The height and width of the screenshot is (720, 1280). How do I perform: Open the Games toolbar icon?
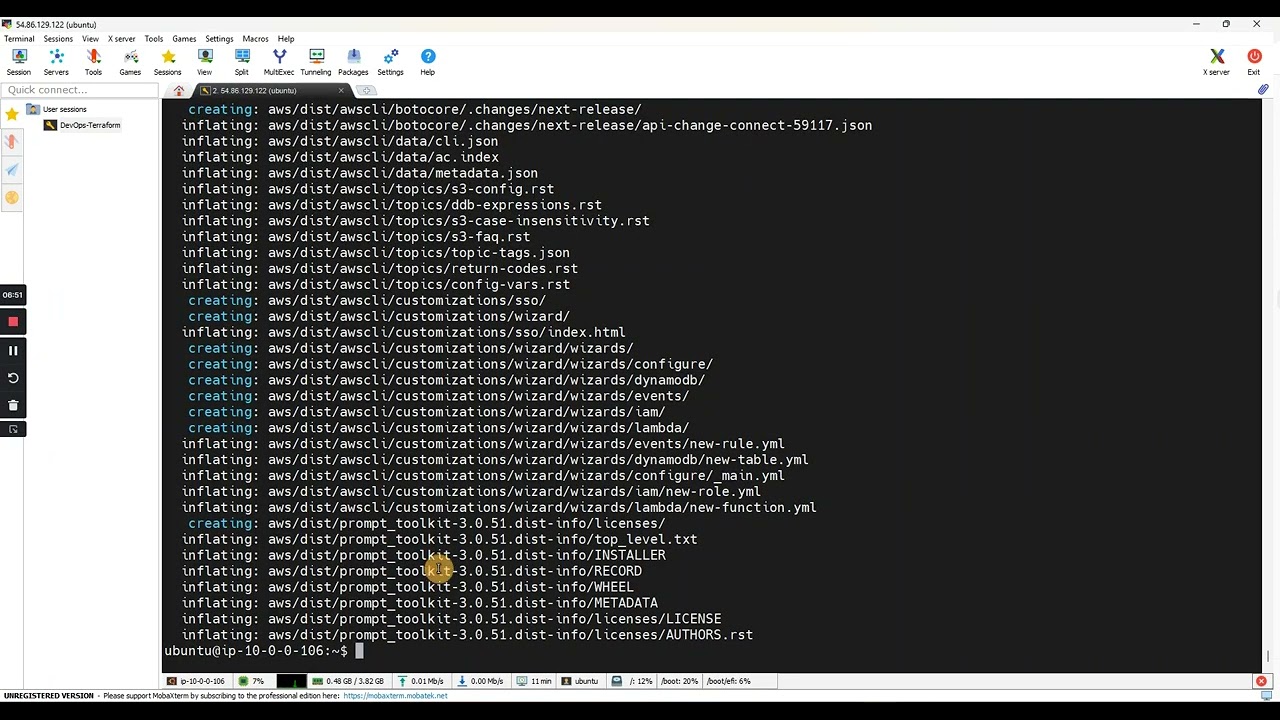tap(130, 62)
